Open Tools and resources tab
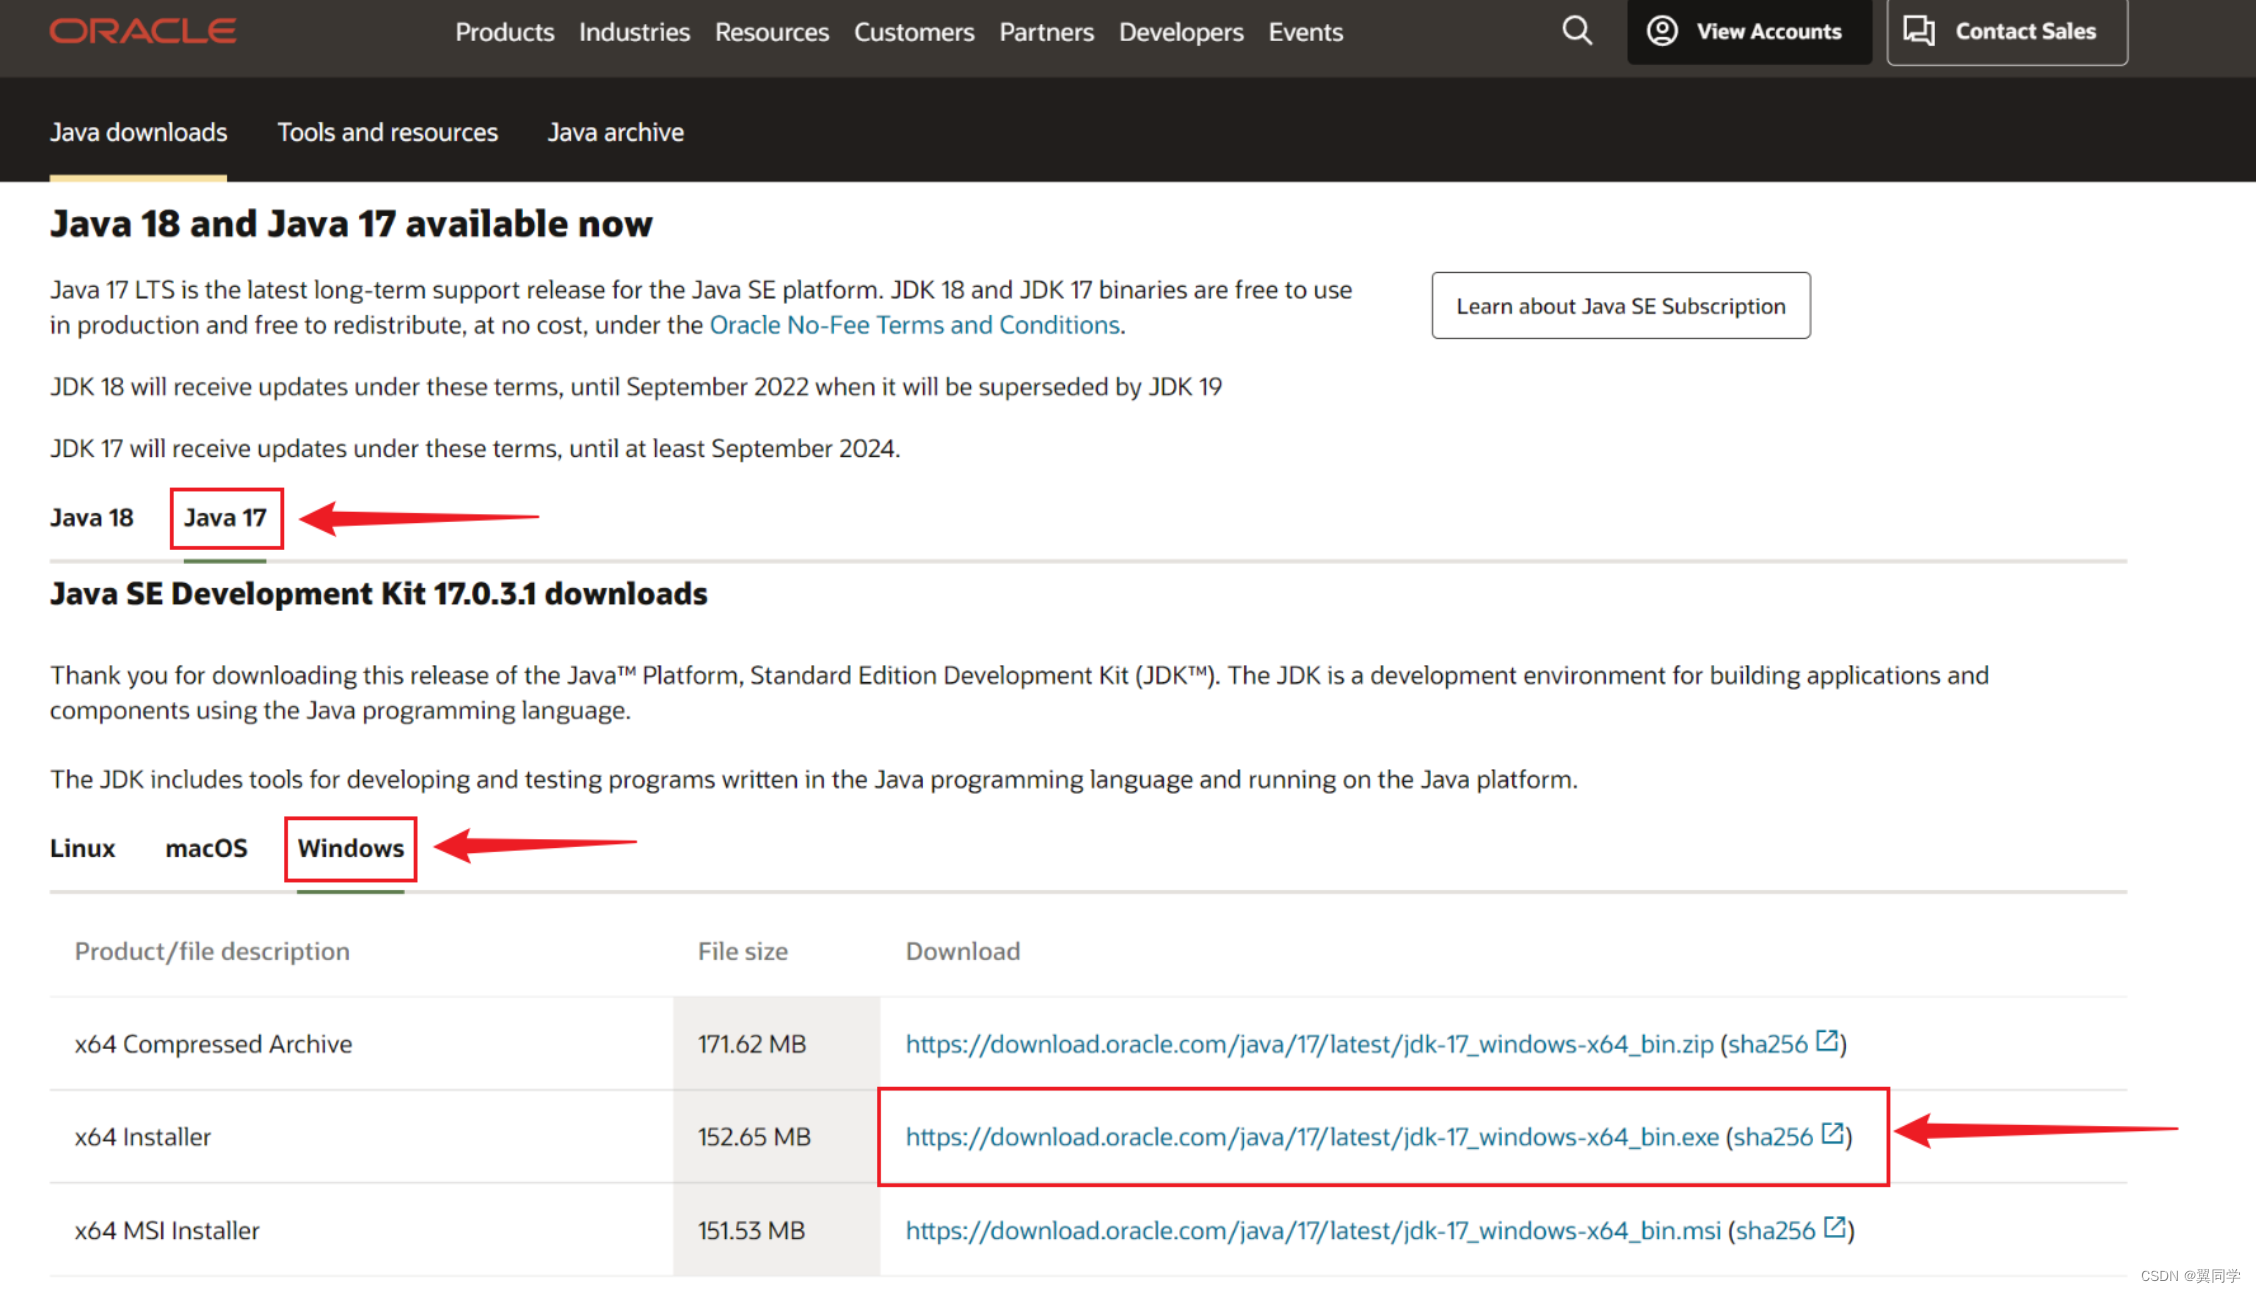 [x=387, y=132]
